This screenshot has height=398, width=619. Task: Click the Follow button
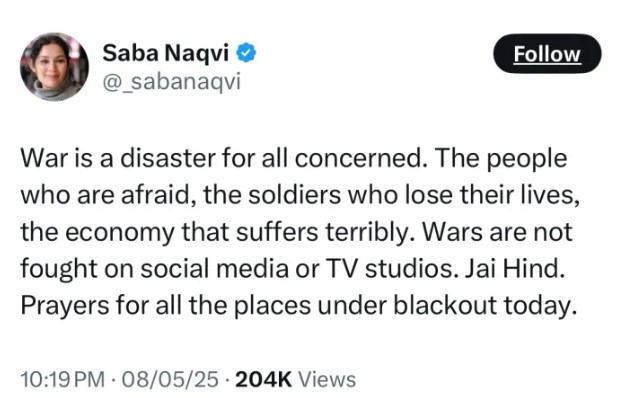(547, 54)
